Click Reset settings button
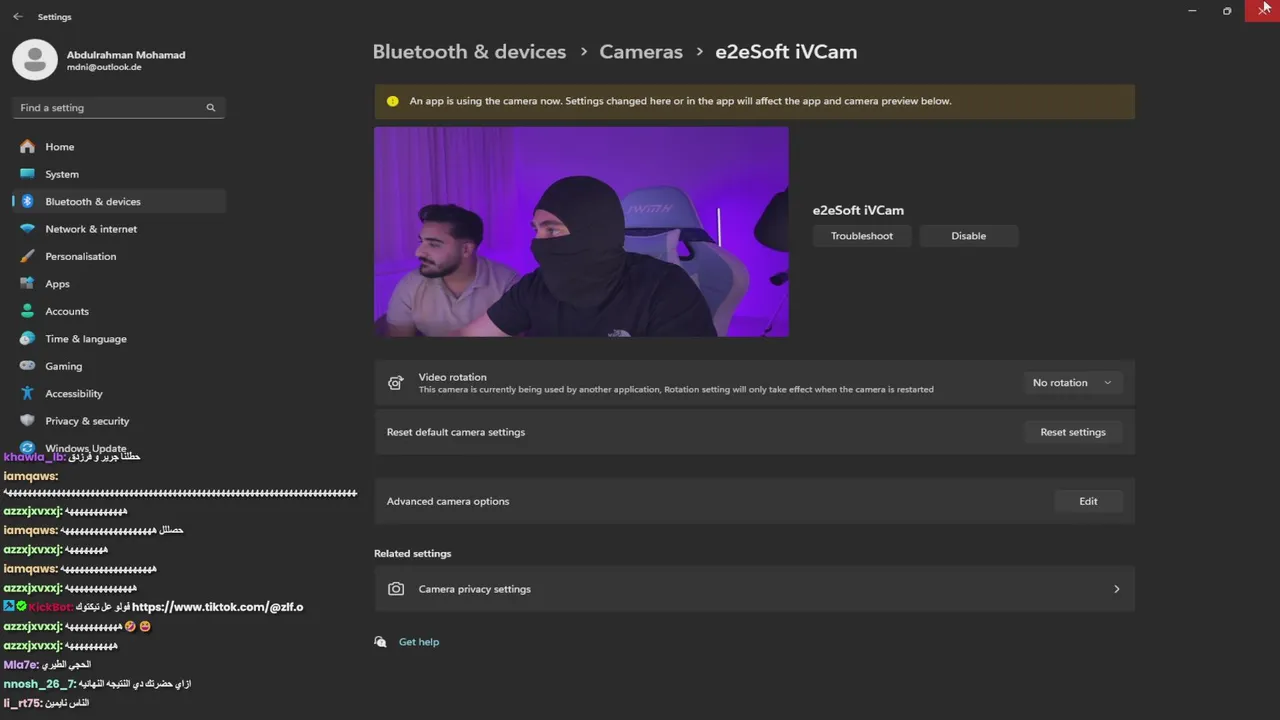The image size is (1280, 720). (1073, 432)
